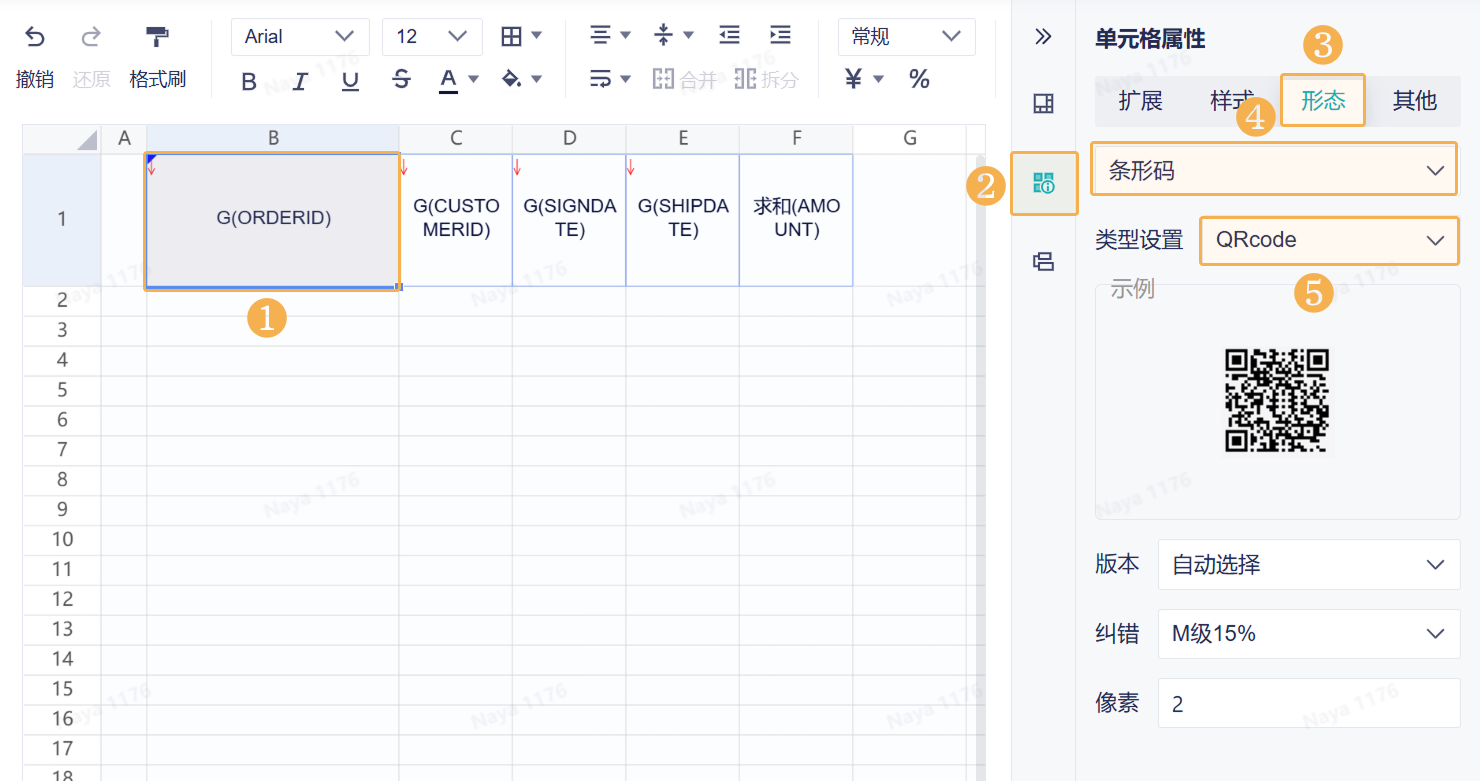The width and height of the screenshot is (1480, 781).
Task: Click the merge cells button
Action: pos(684,80)
